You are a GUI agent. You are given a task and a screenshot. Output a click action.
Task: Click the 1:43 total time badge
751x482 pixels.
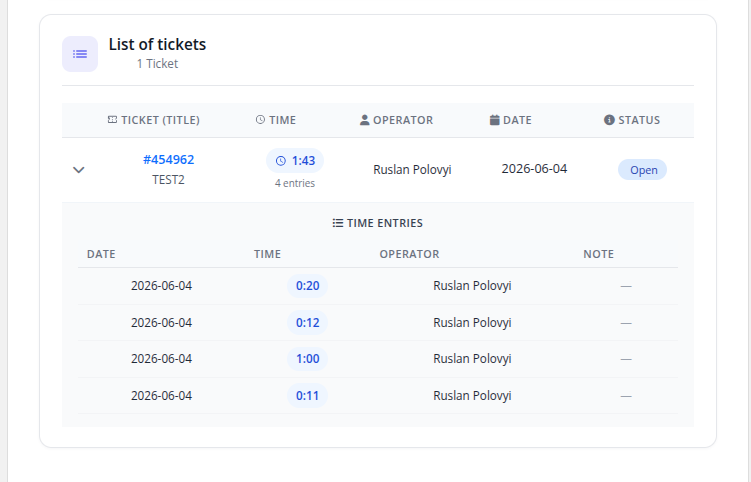pyautogui.click(x=295, y=161)
